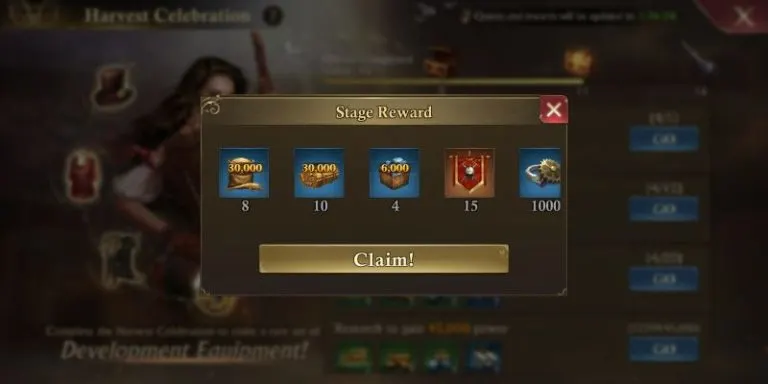Select the 30,000 food sack reward
Viewport: 768px width, 384px height.
click(x=244, y=173)
